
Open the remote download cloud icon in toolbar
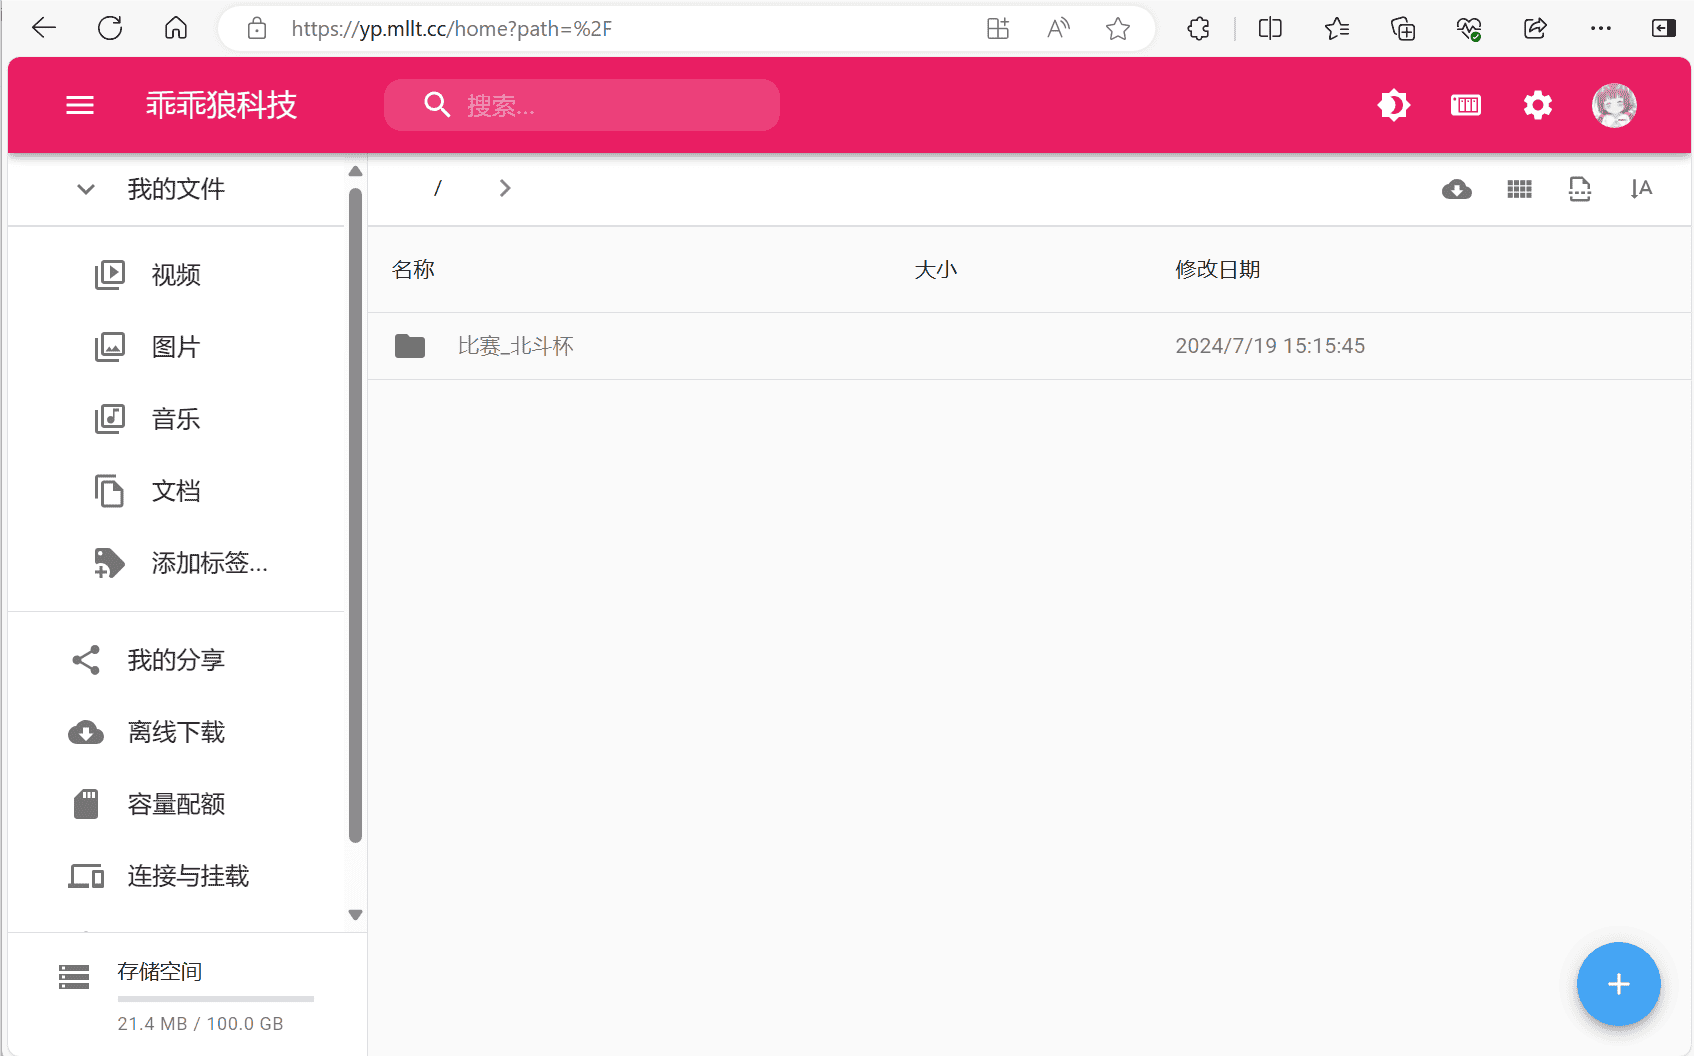1456,188
